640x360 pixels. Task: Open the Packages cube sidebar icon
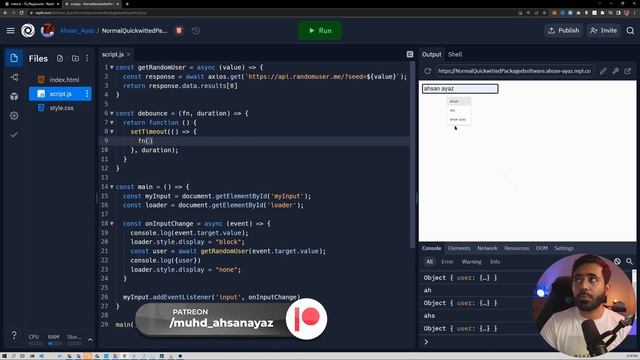[x=14, y=96]
